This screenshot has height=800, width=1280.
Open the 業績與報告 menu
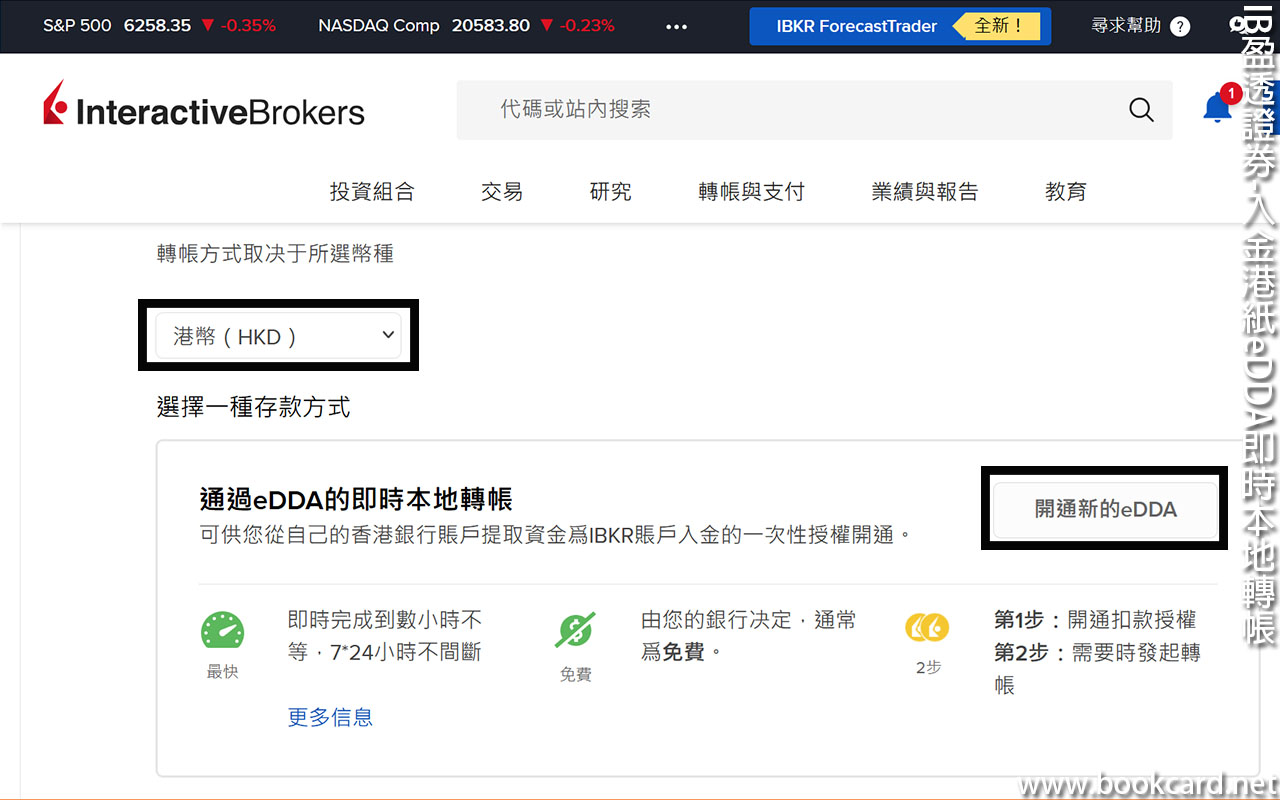(925, 192)
